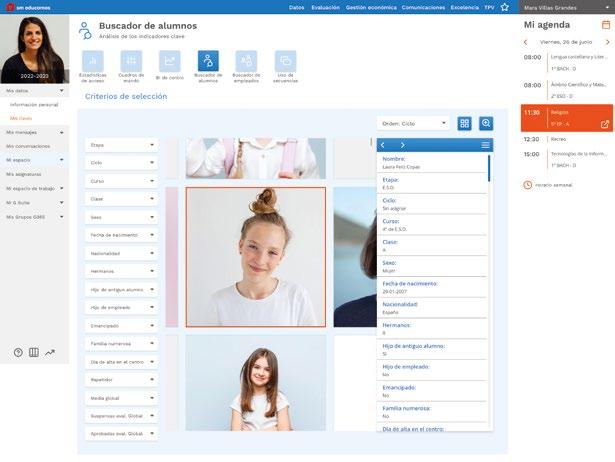Open Uso de secuencias icon
Viewport: 615px width, 462px height.
[285, 61]
